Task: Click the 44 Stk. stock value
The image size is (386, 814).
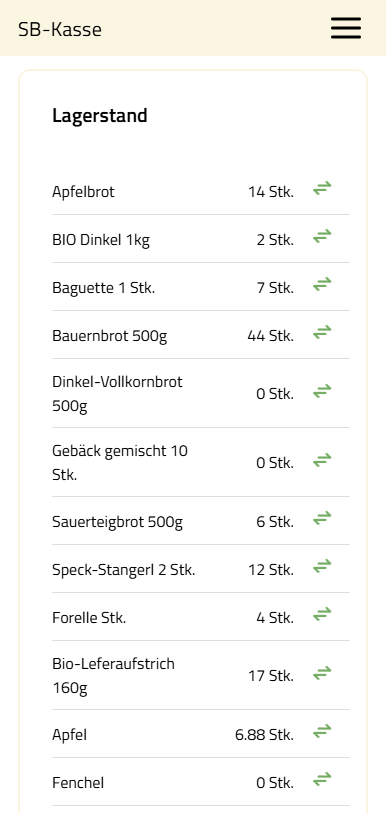Action: (270, 336)
